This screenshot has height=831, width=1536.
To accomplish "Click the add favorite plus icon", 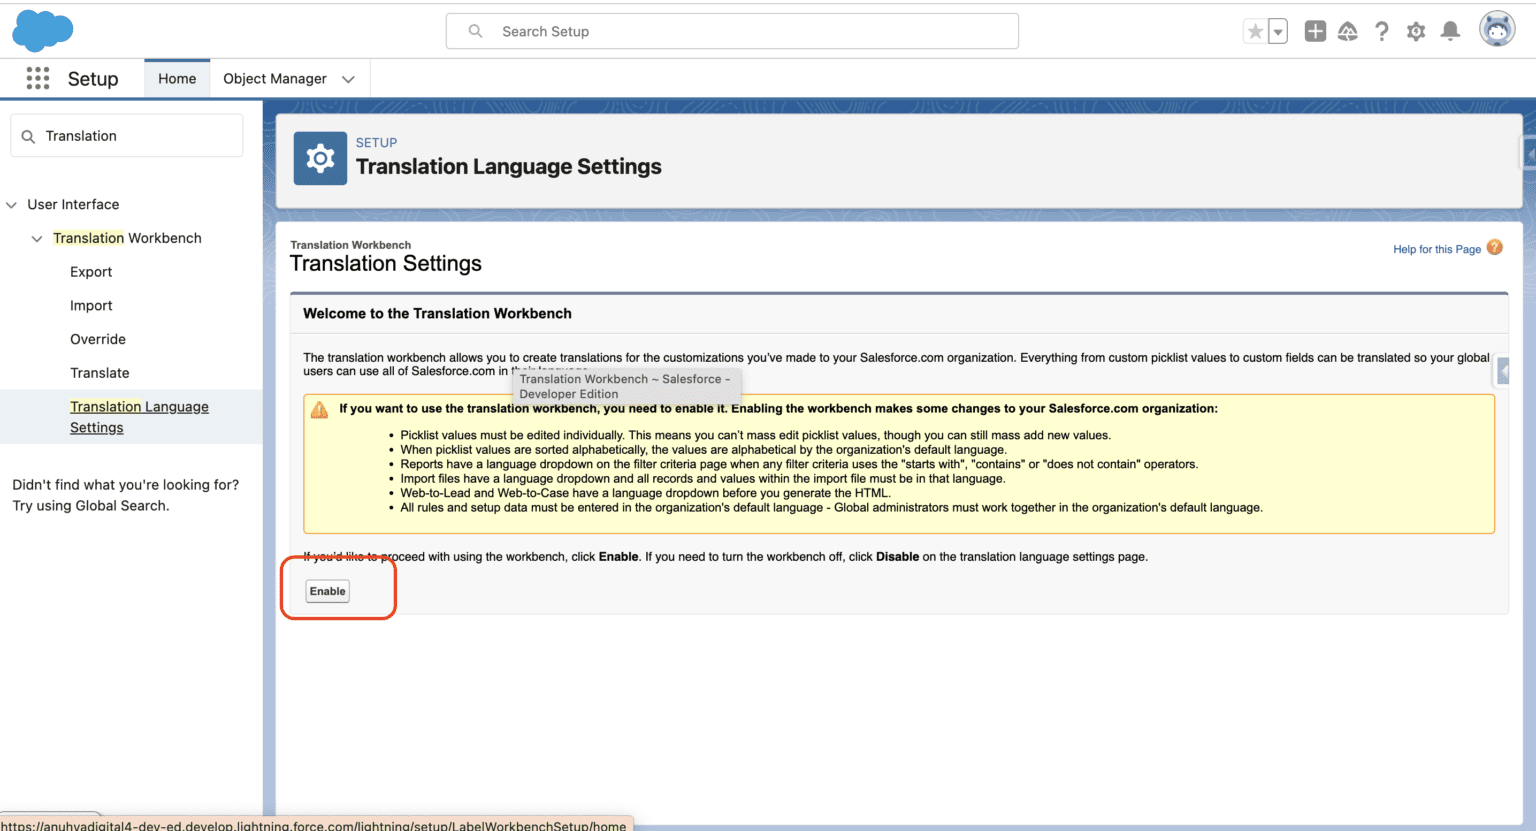I will [1315, 31].
